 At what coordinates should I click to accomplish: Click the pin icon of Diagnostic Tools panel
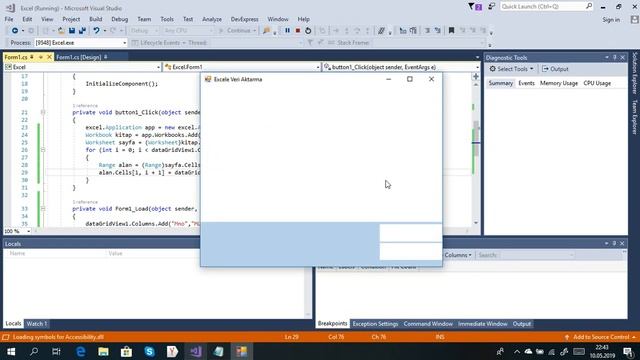615,58
